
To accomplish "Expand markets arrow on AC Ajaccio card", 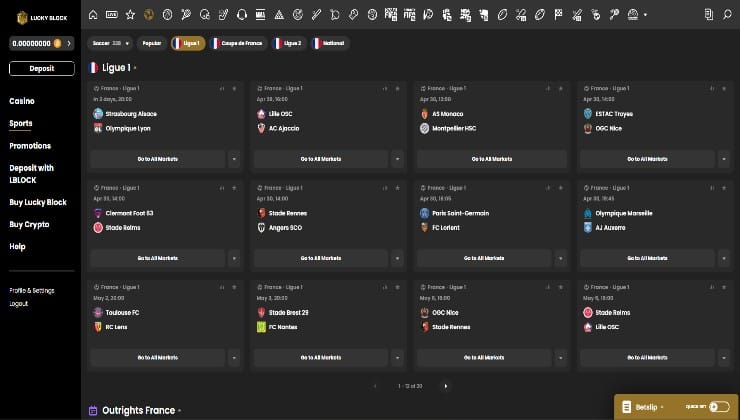I will (397, 159).
